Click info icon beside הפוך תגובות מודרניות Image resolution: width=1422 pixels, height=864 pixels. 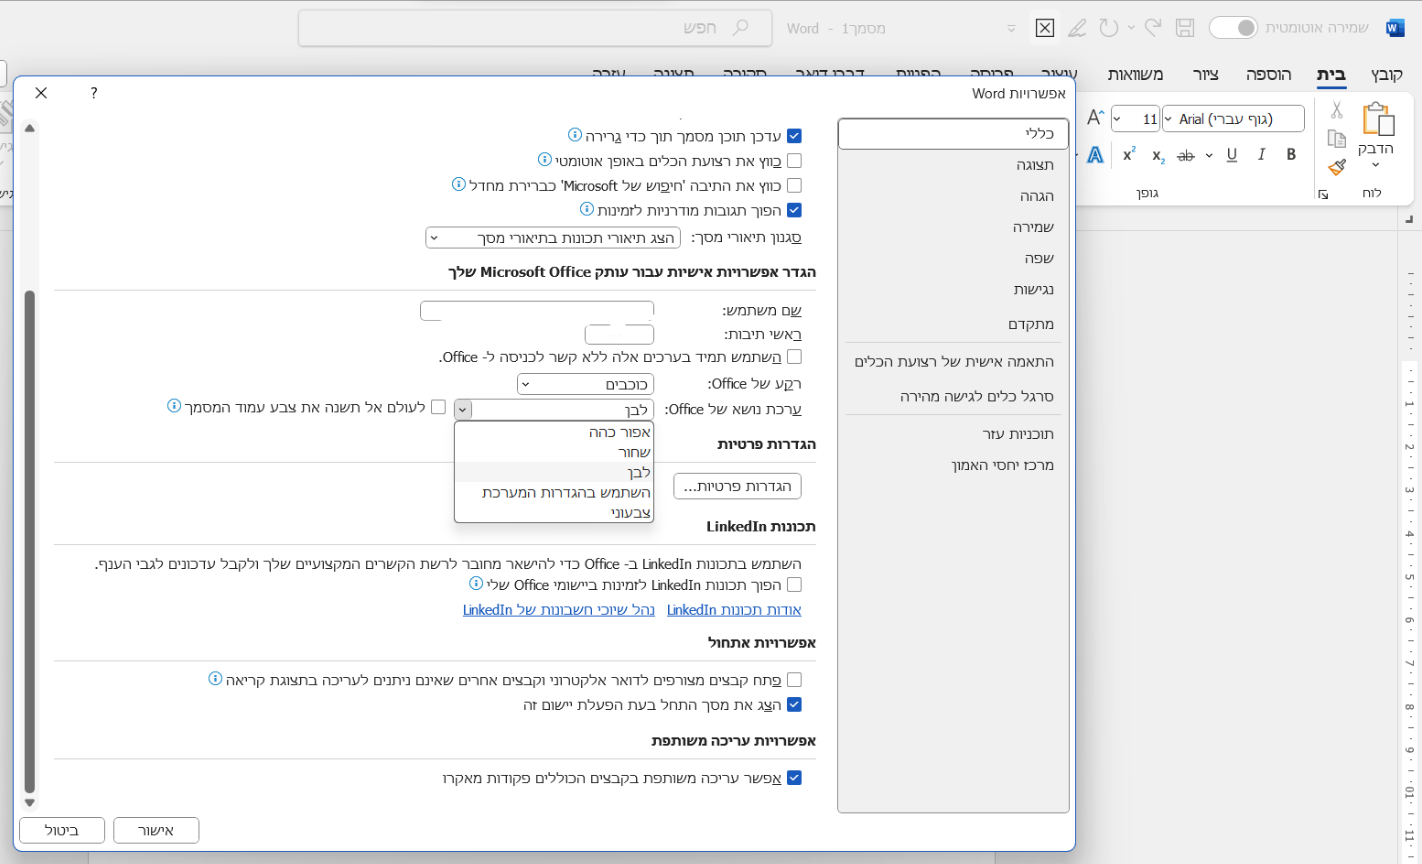[x=587, y=210]
